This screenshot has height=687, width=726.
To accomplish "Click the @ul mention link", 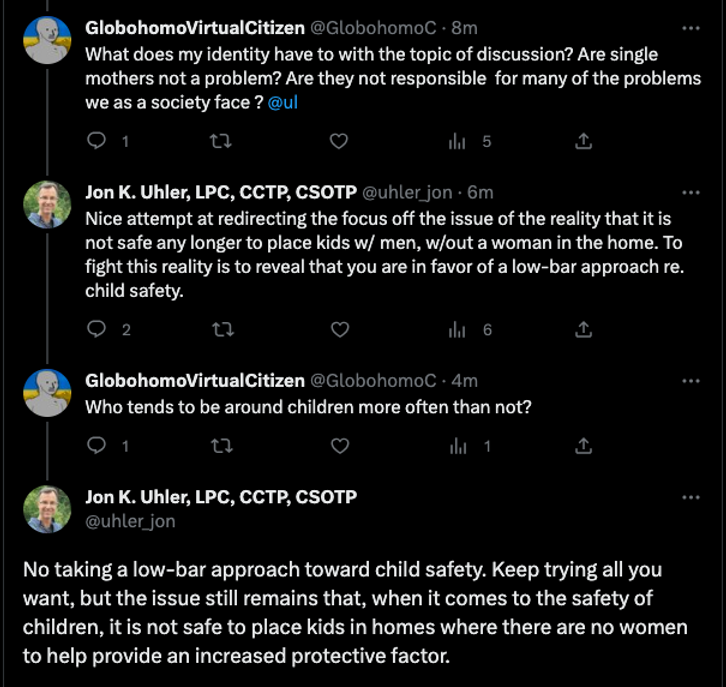I will (280, 103).
